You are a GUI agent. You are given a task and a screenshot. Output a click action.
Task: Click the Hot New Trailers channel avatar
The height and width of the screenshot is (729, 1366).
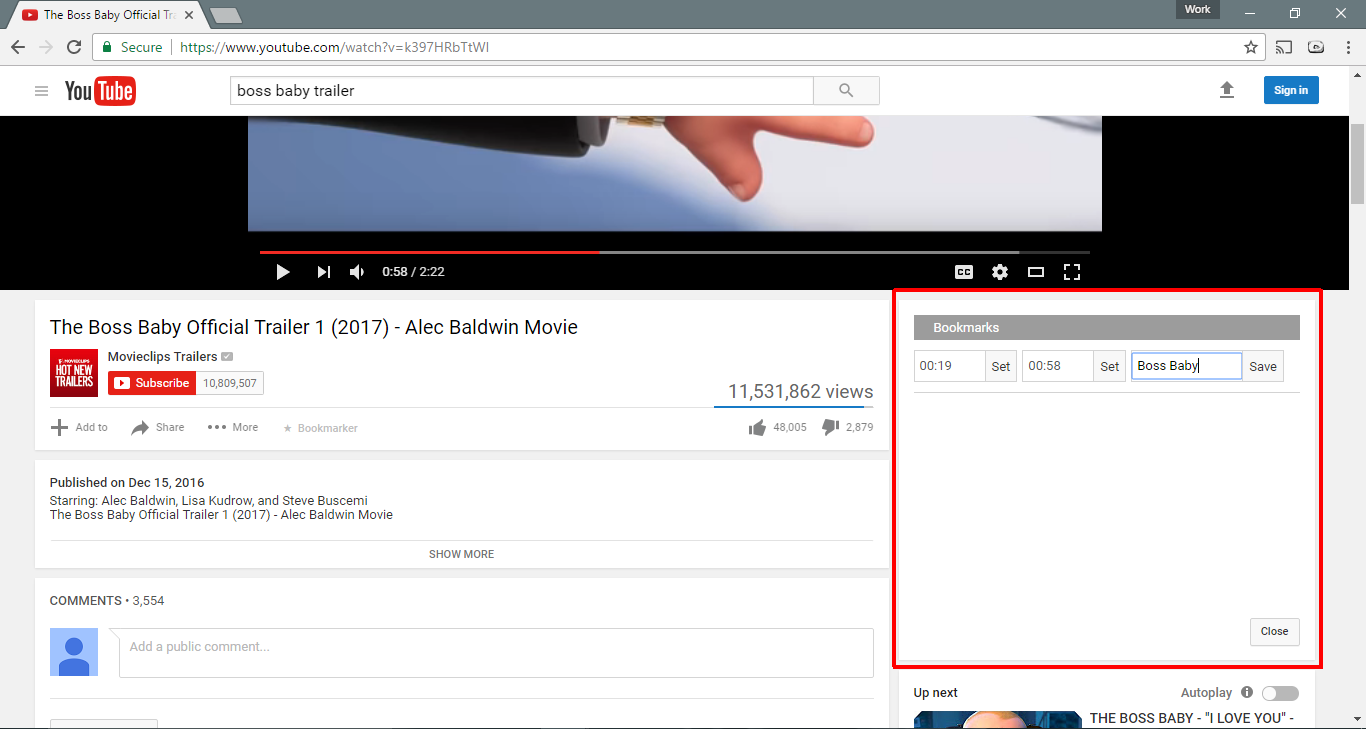coord(74,373)
